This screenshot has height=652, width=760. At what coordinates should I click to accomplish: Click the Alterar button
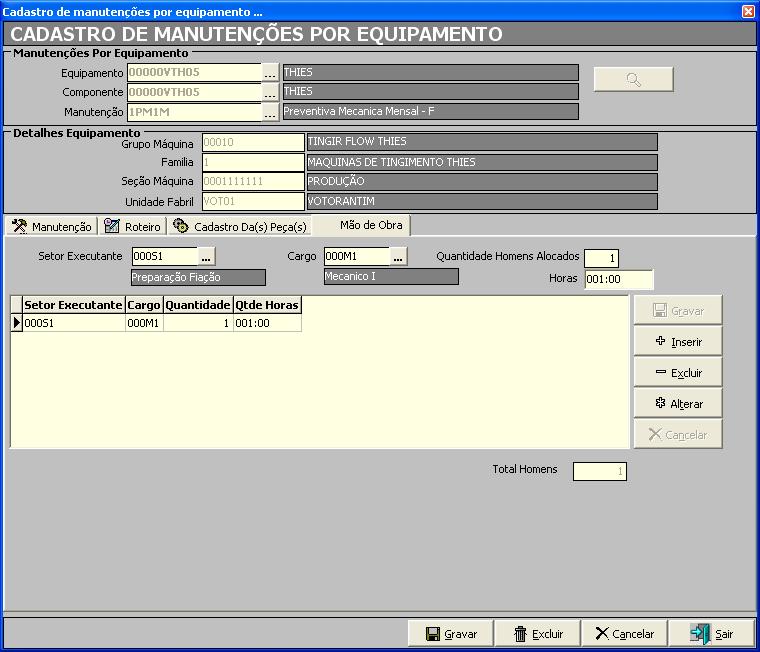click(x=677, y=404)
